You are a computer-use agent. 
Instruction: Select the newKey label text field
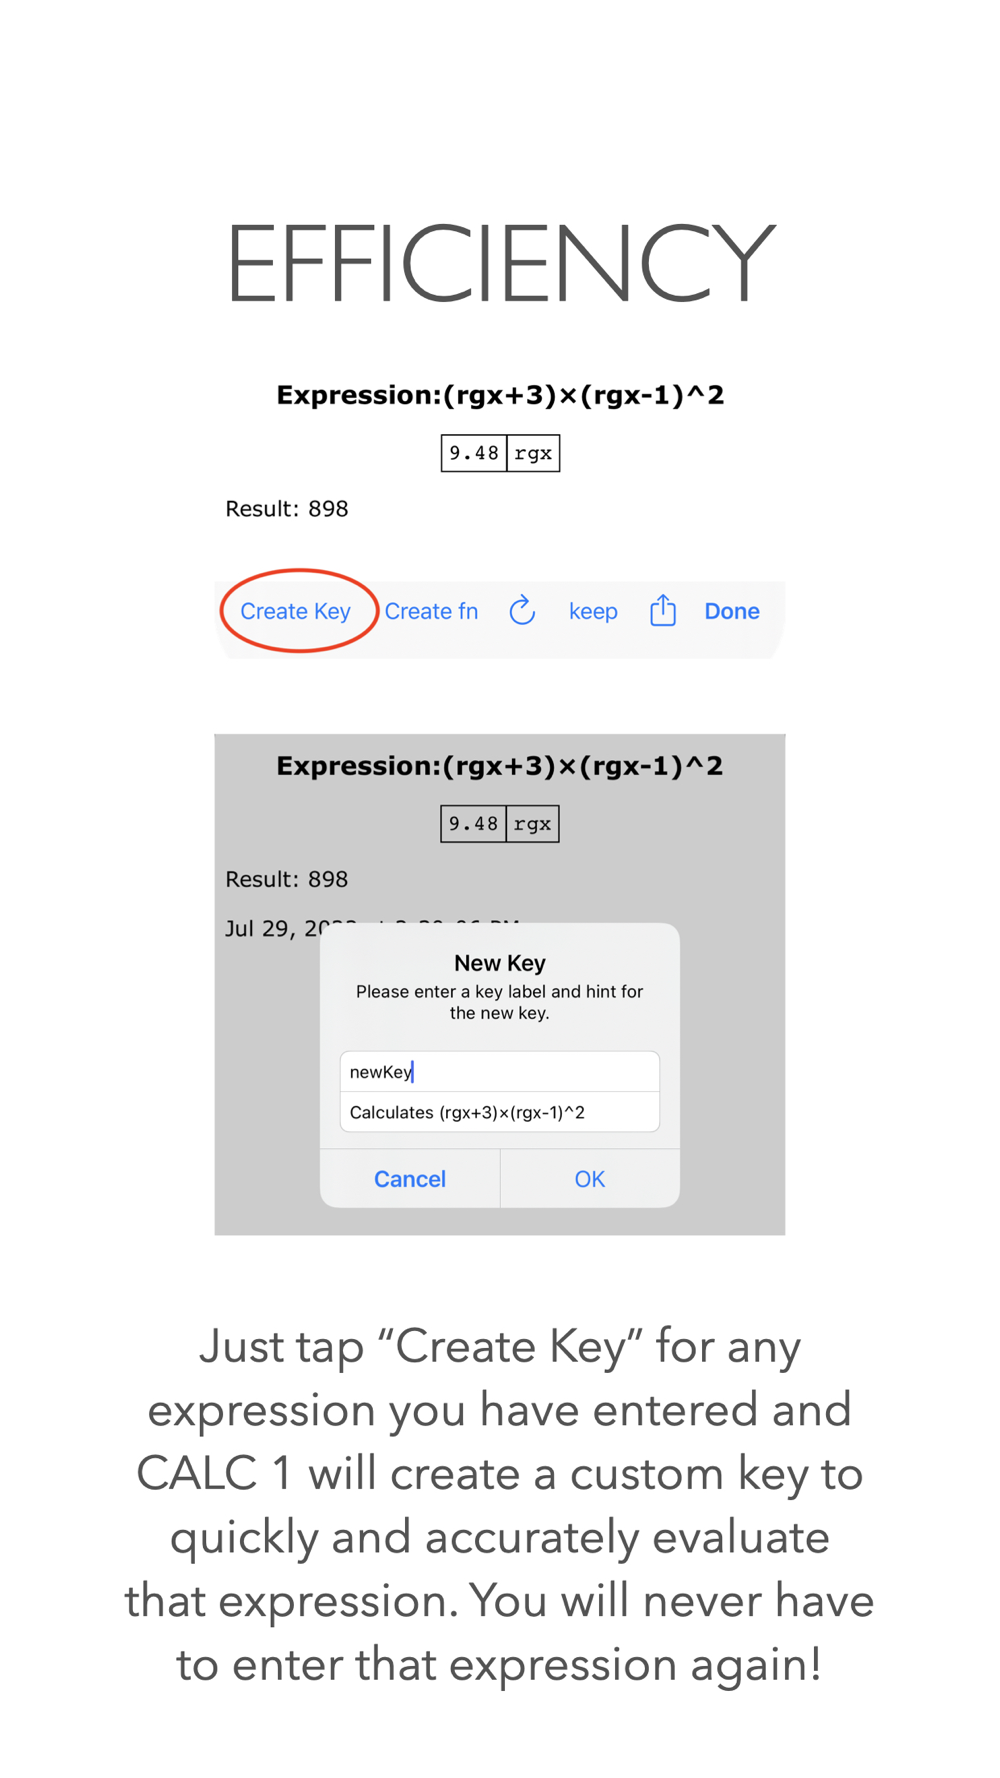click(500, 1072)
